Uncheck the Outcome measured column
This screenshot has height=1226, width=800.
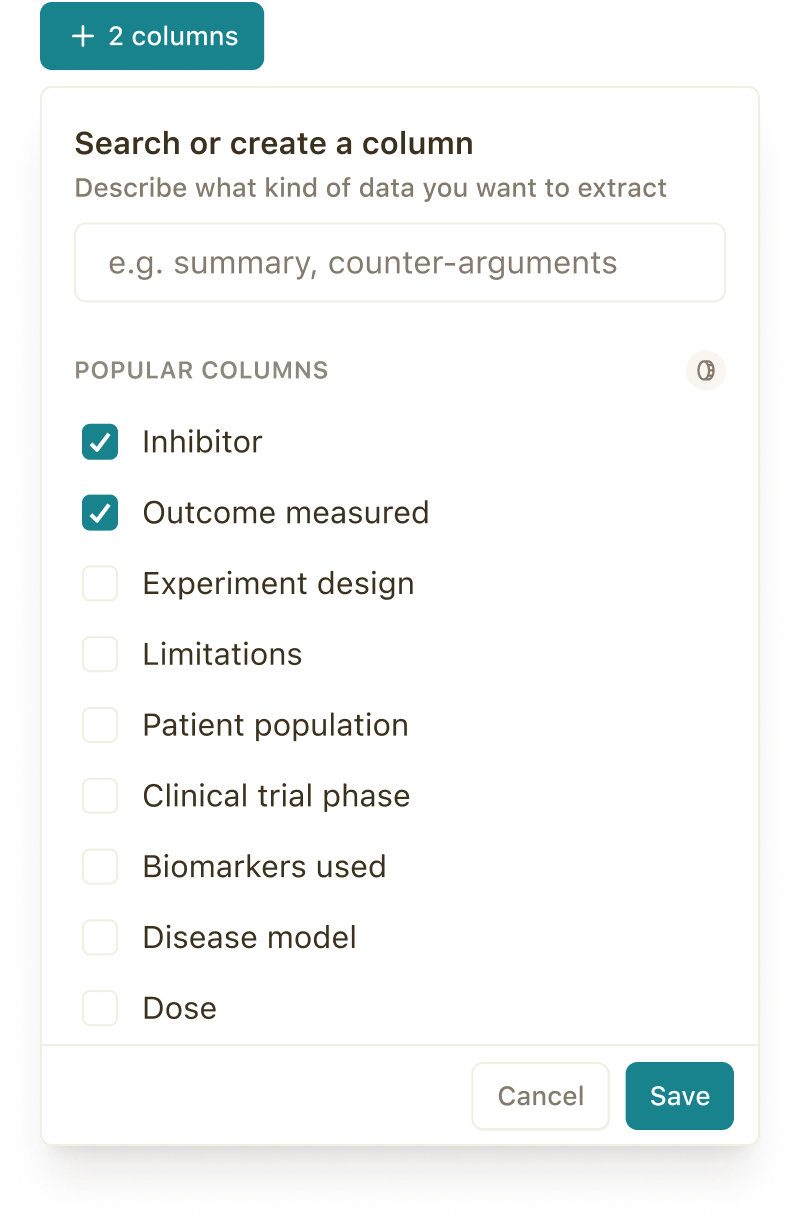(x=100, y=512)
